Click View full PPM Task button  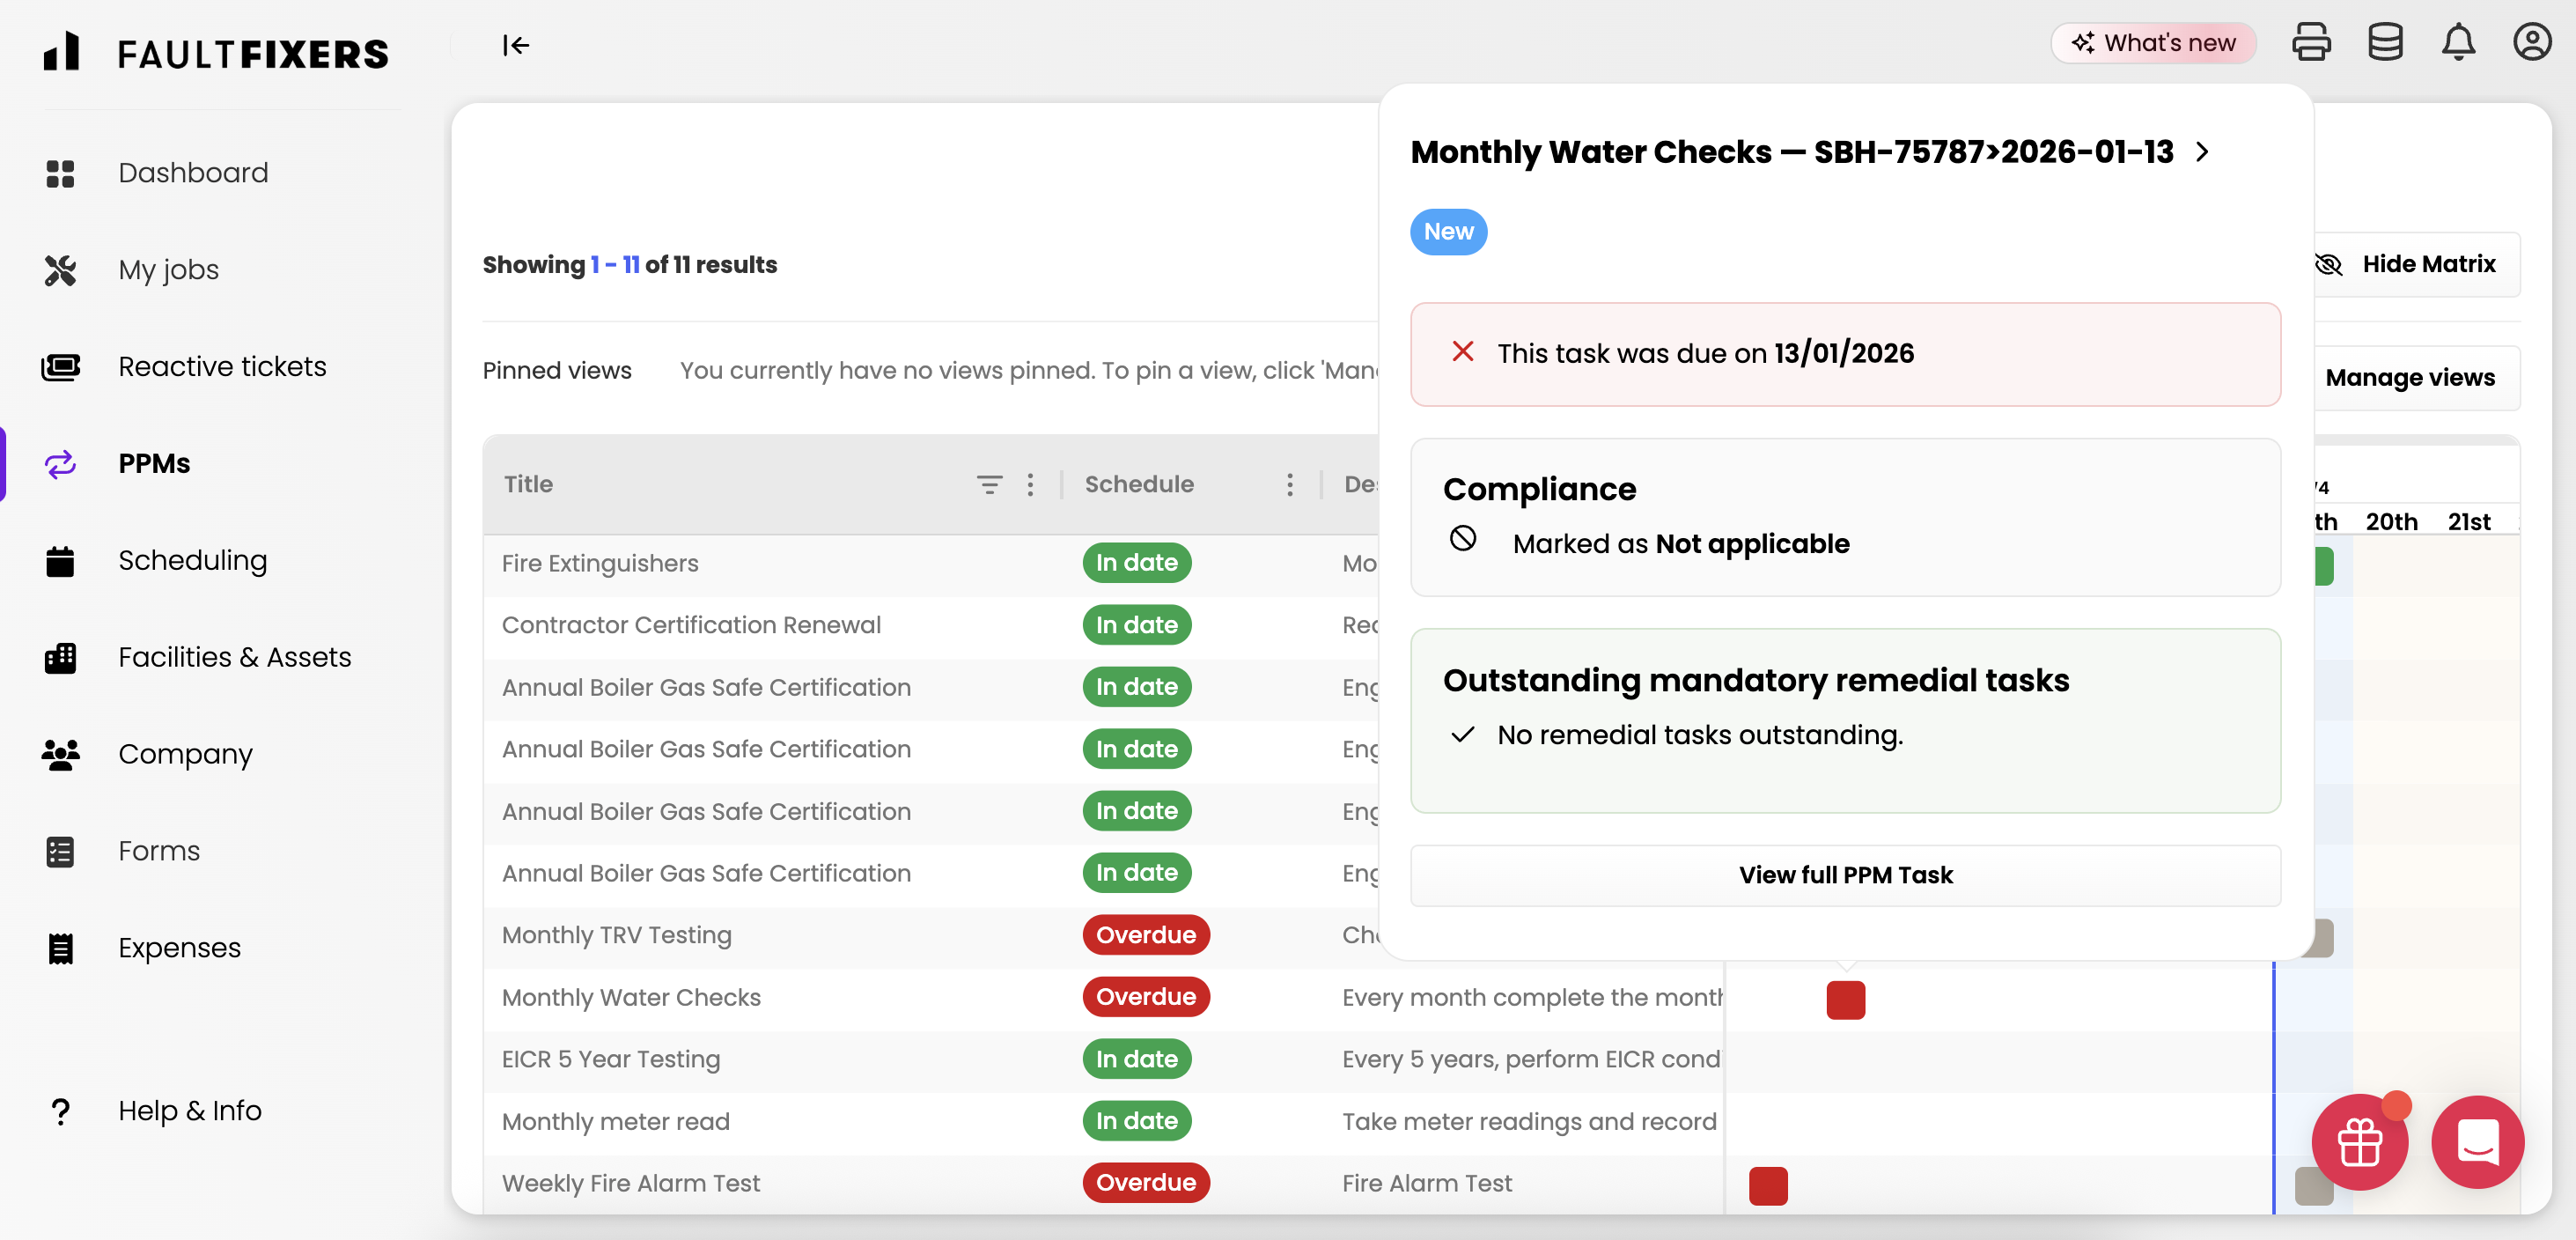click(1845, 875)
